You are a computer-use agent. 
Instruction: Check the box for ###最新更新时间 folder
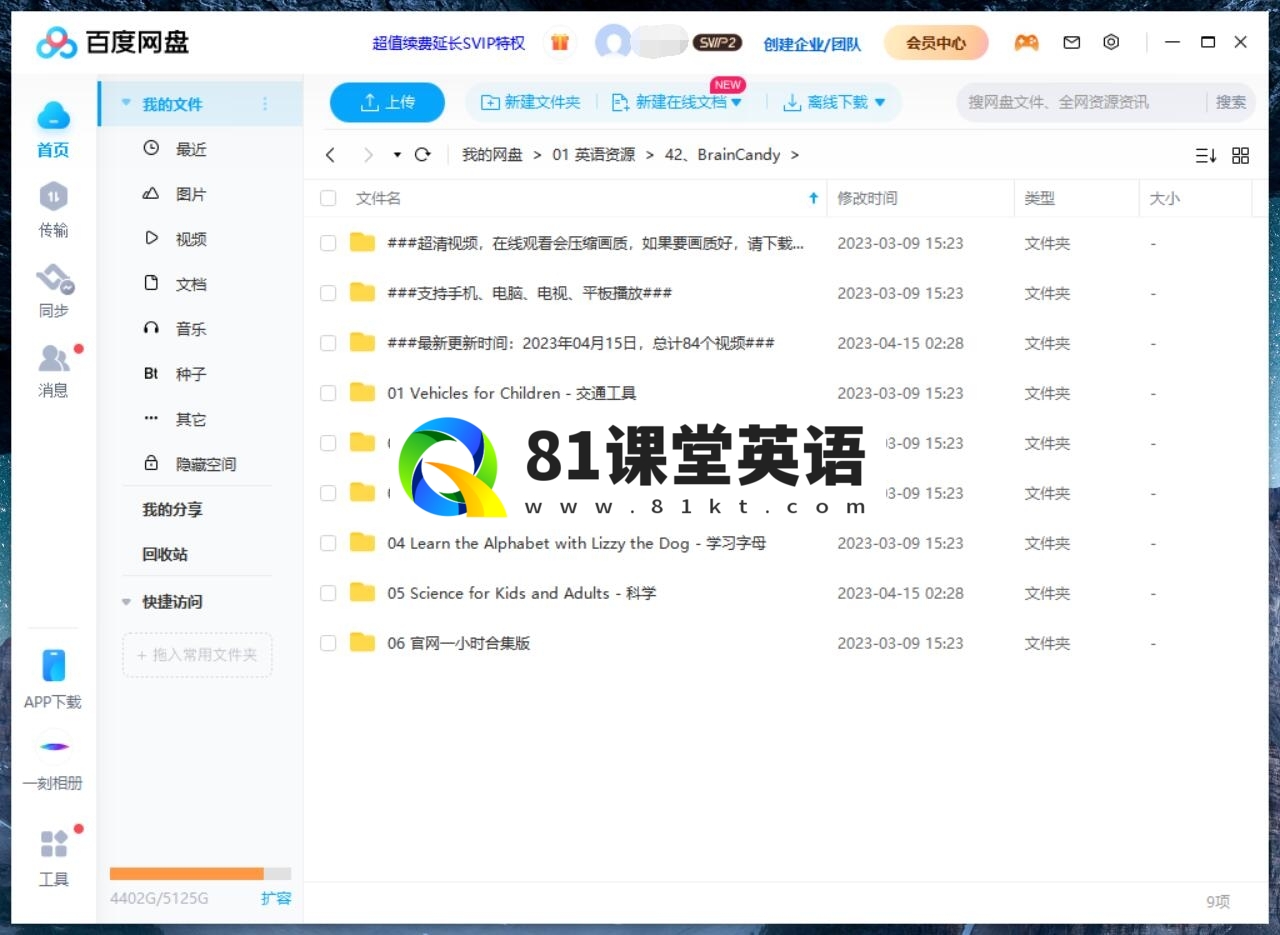328,343
